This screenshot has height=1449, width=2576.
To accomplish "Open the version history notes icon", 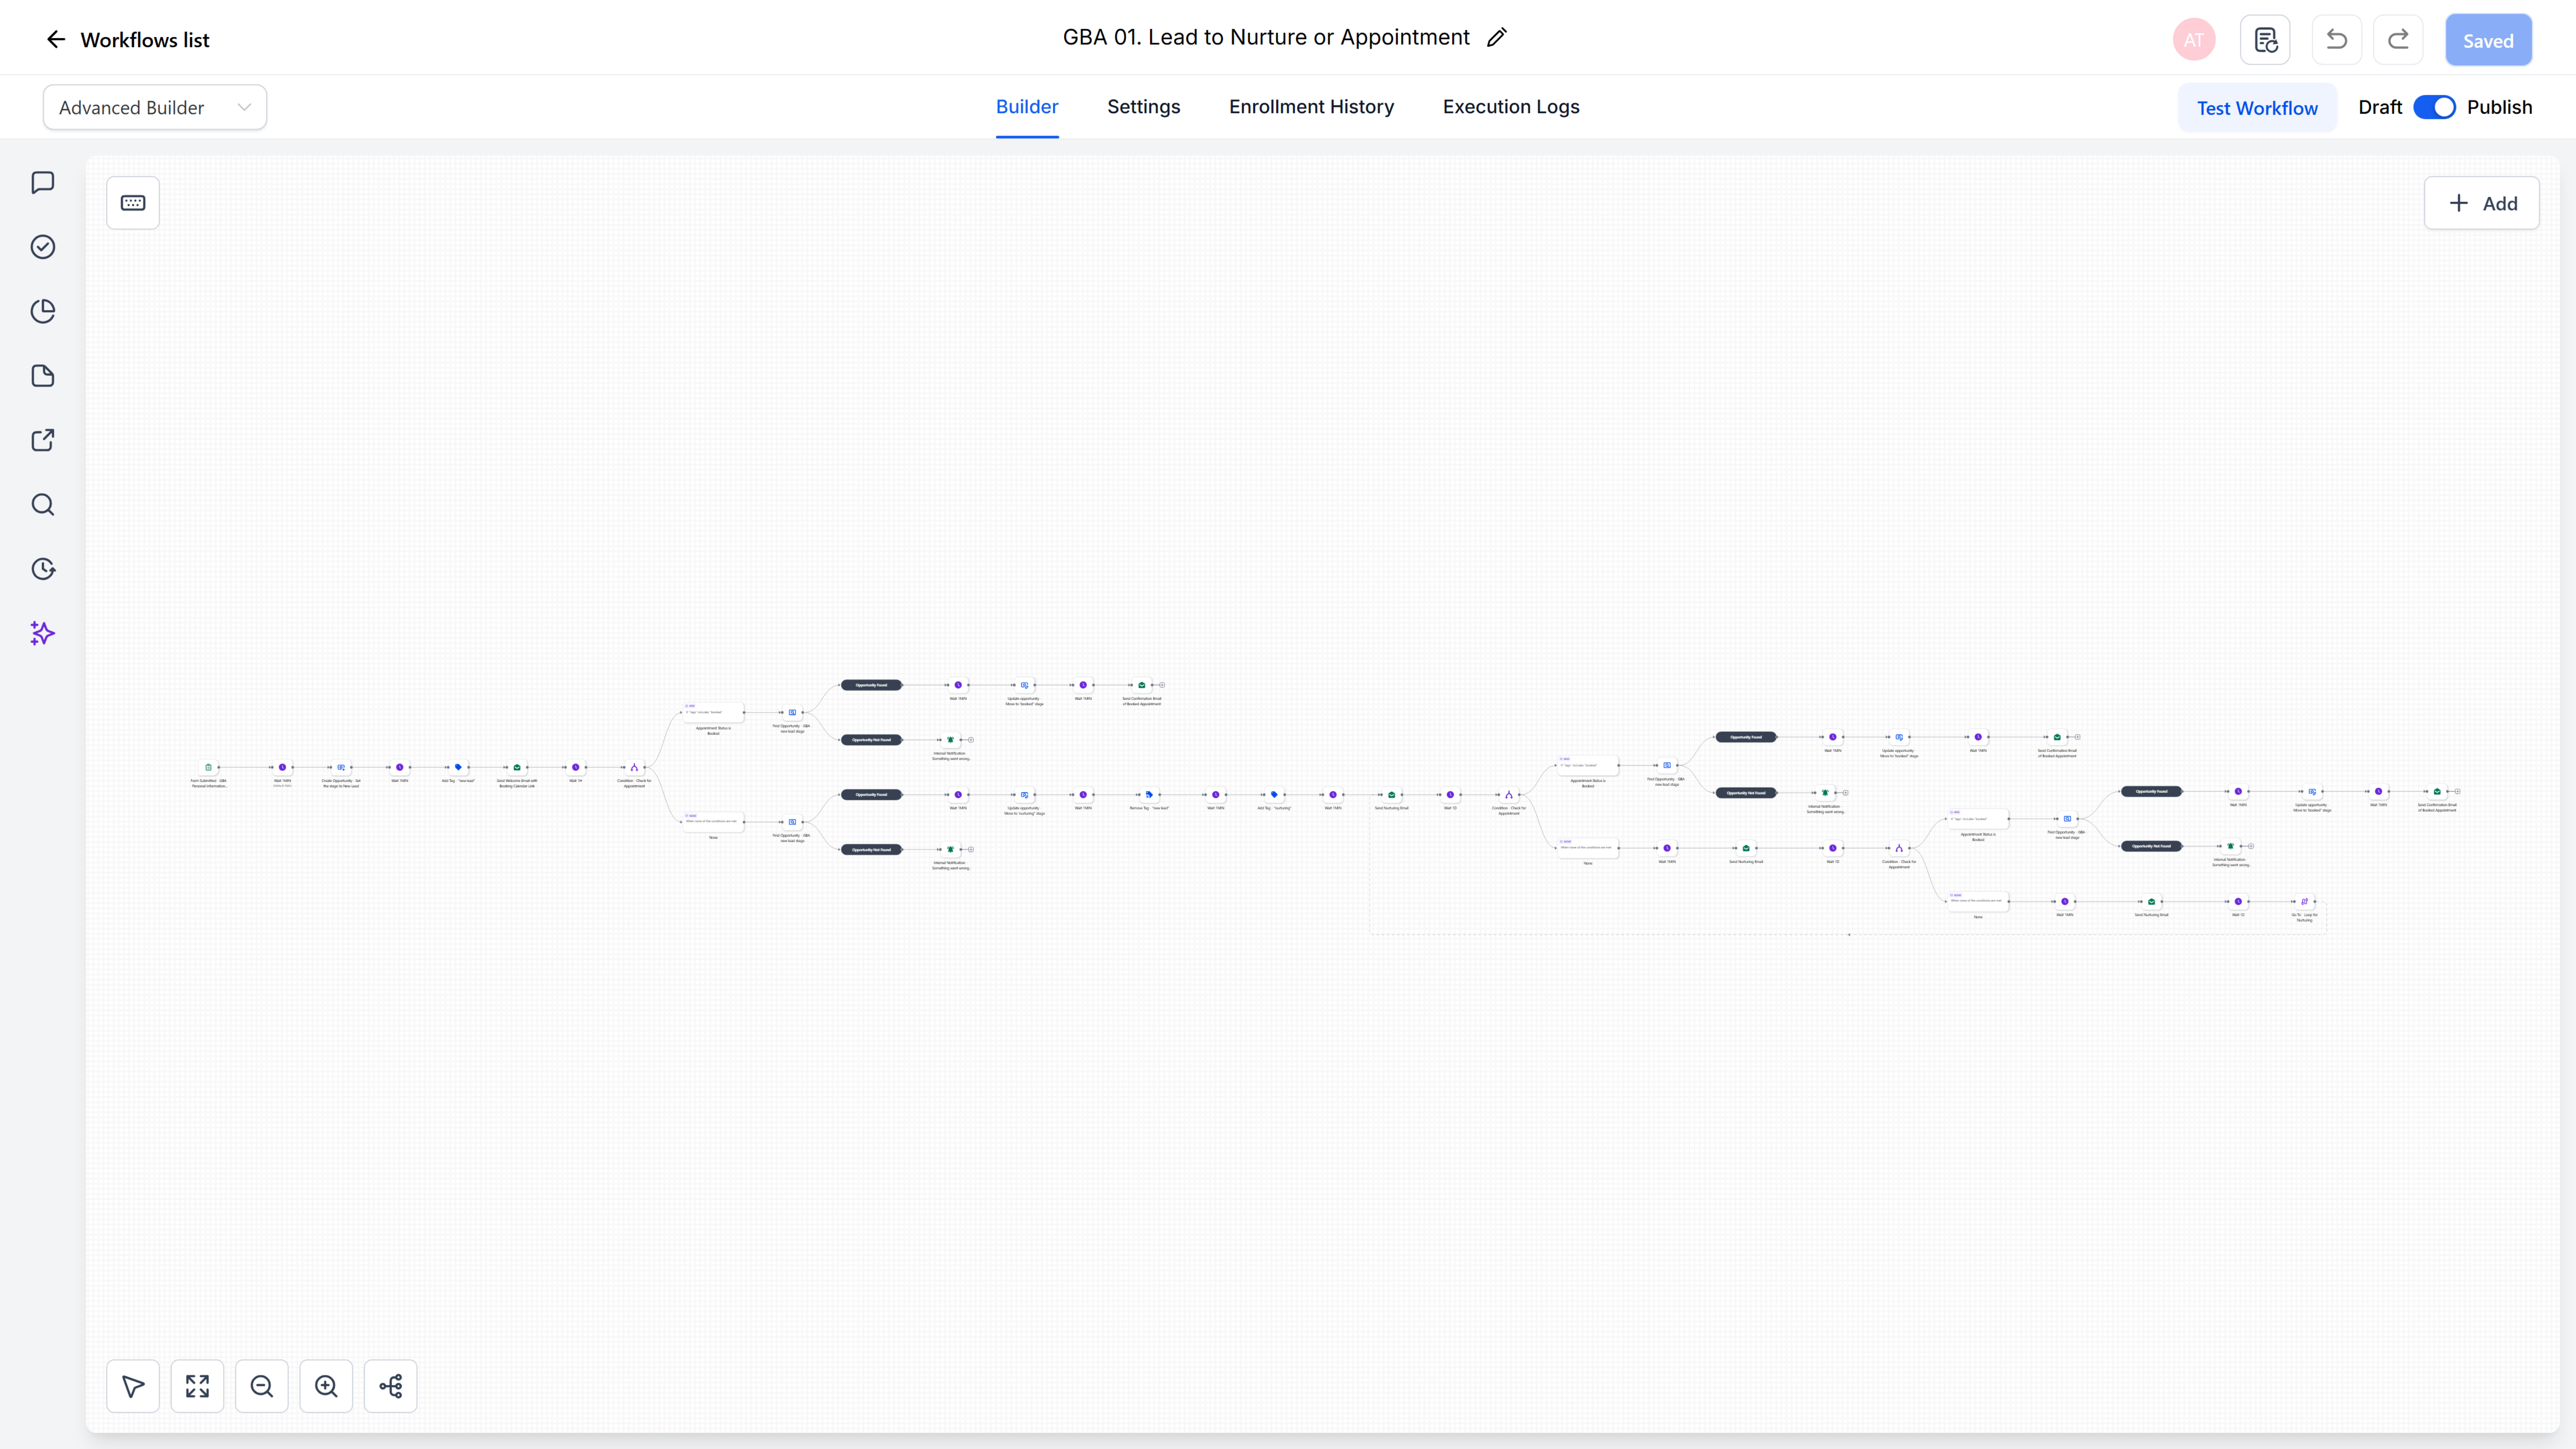I will point(2265,40).
